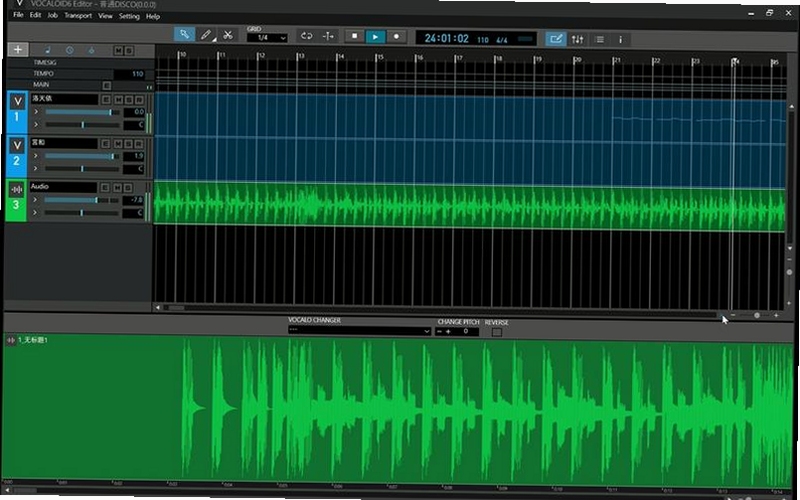The width and height of the screenshot is (800, 500).
Task: Select the arrow pointer tool
Action: coord(184,35)
